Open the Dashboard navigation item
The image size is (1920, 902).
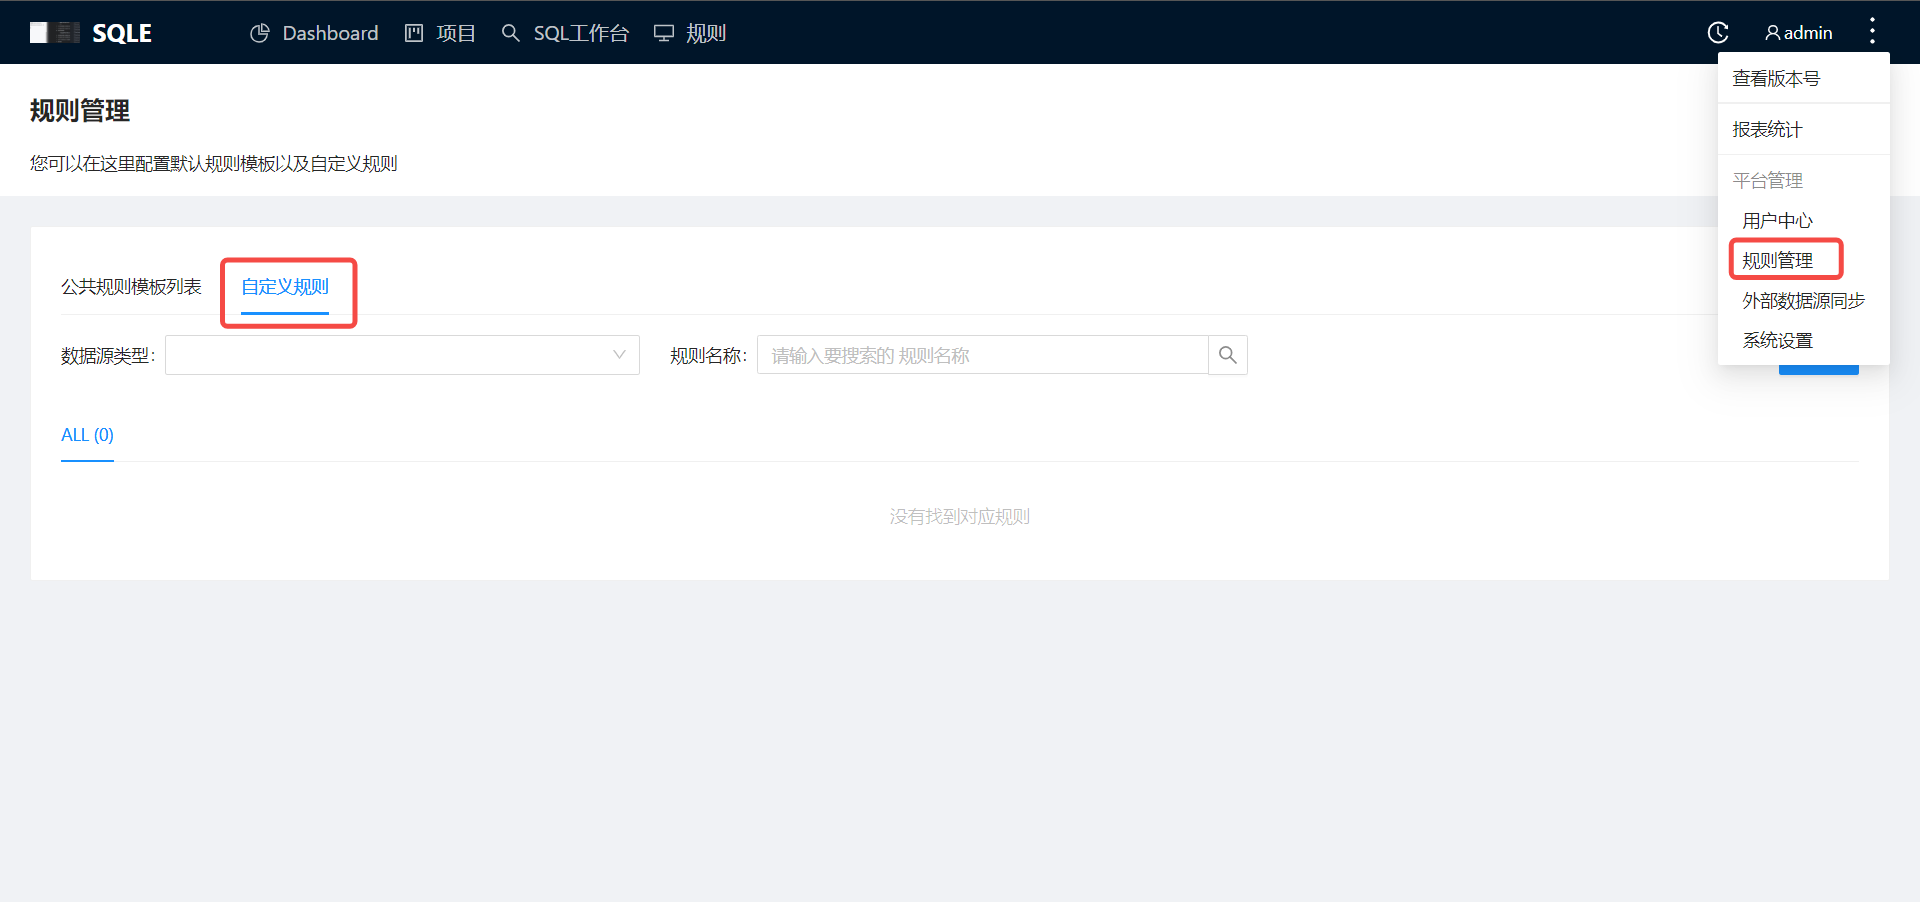coord(314,33)
